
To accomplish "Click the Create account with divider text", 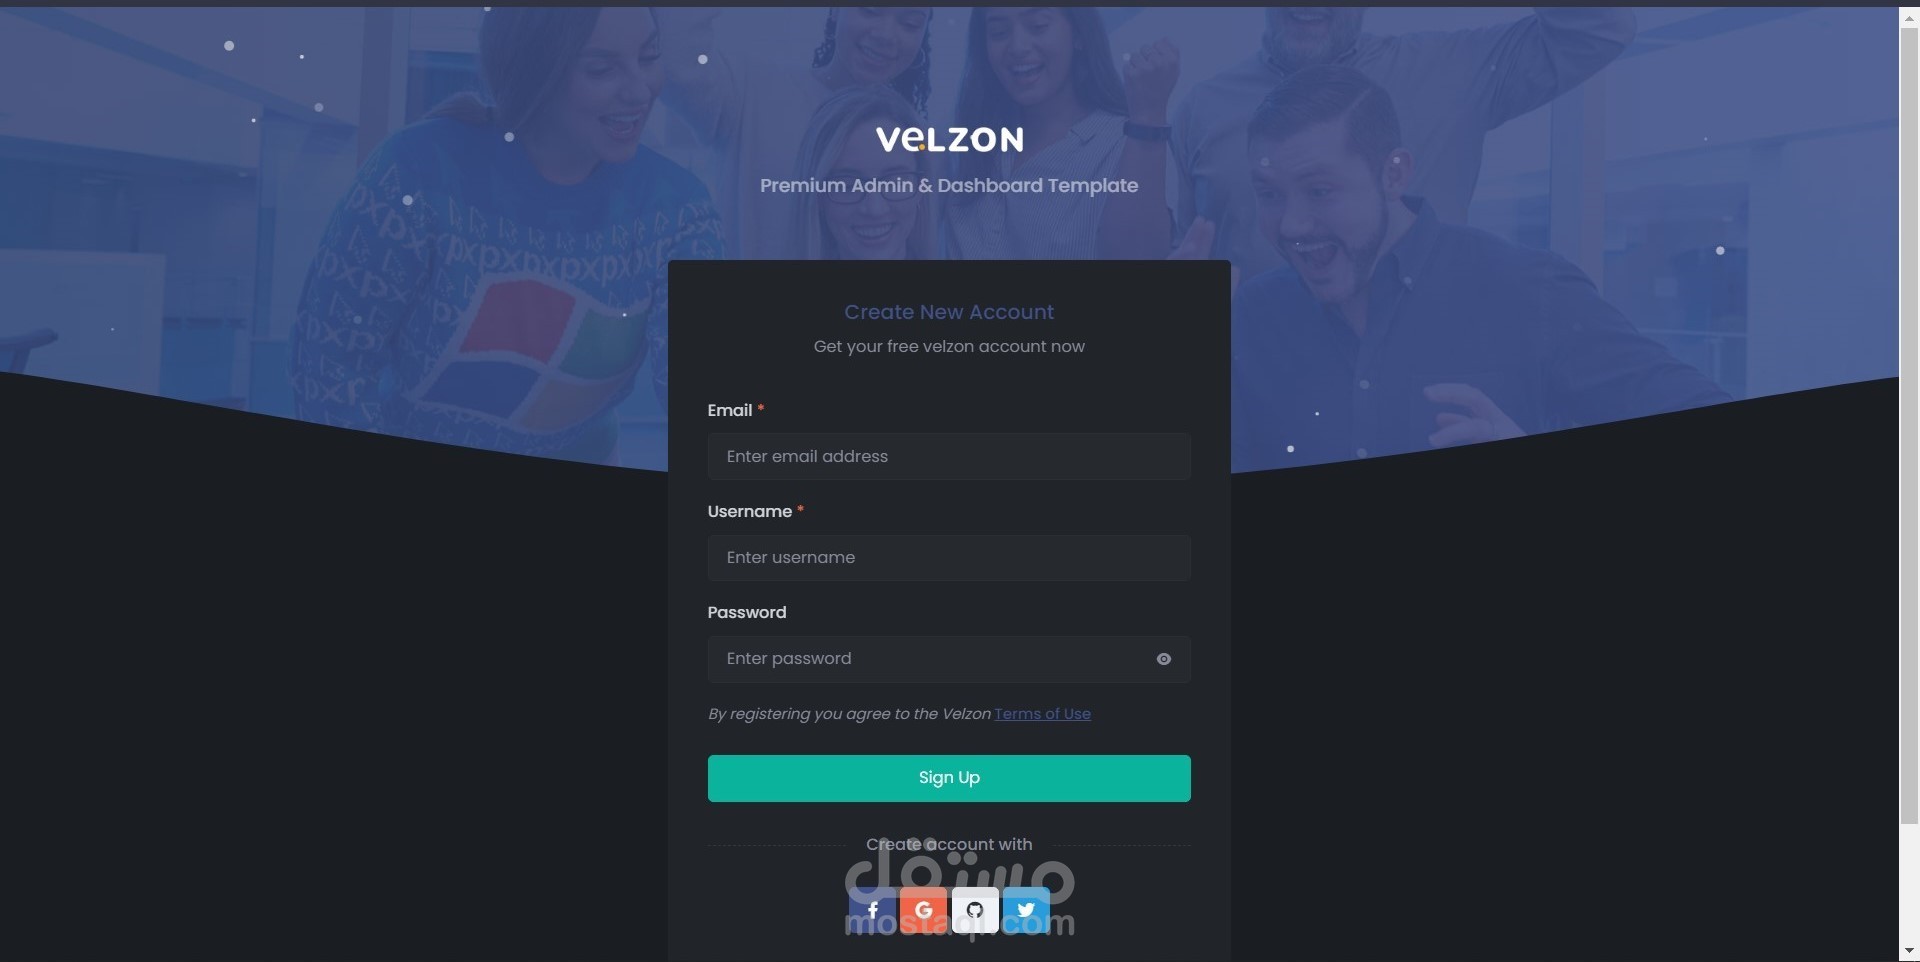I will [949, 844].
